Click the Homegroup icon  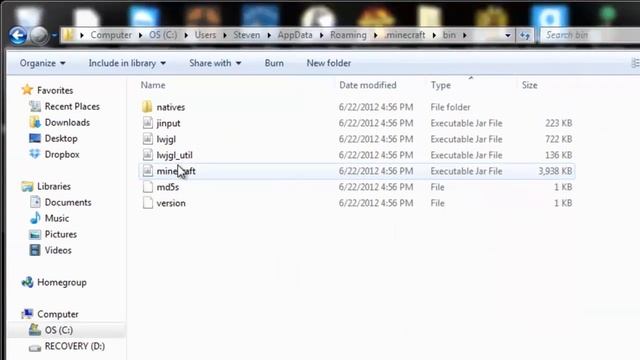(x=27, y=282)
